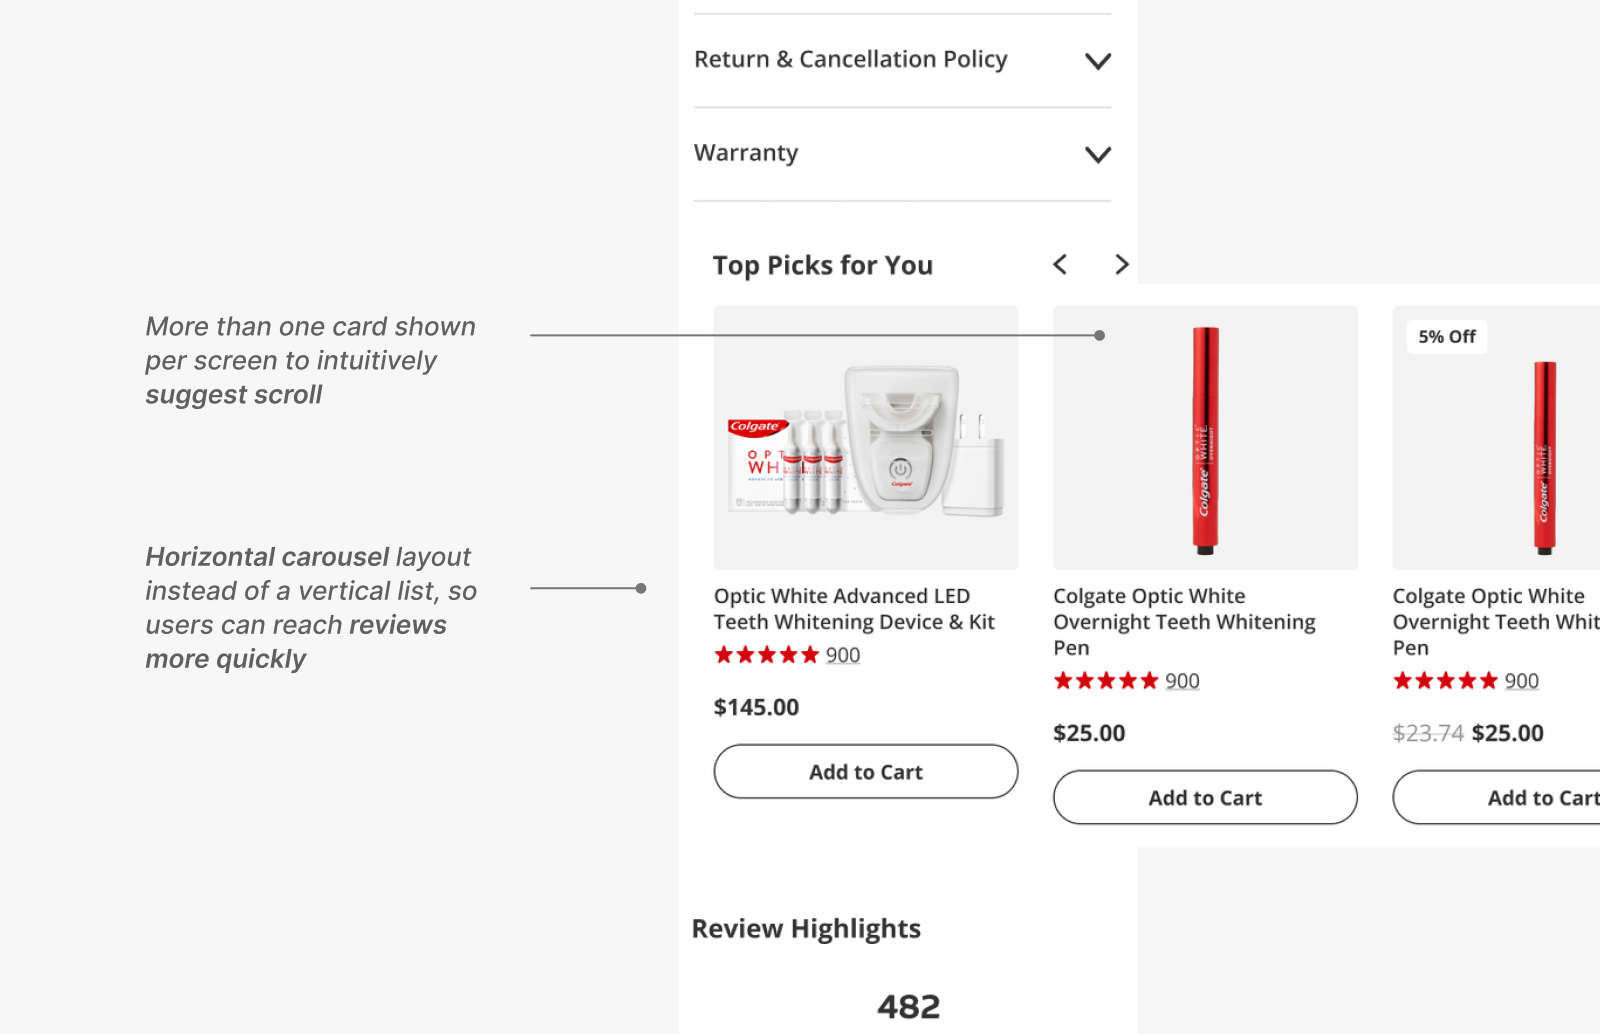Add the $145.00 LED Kit to cart

click(x=866, y=771)
